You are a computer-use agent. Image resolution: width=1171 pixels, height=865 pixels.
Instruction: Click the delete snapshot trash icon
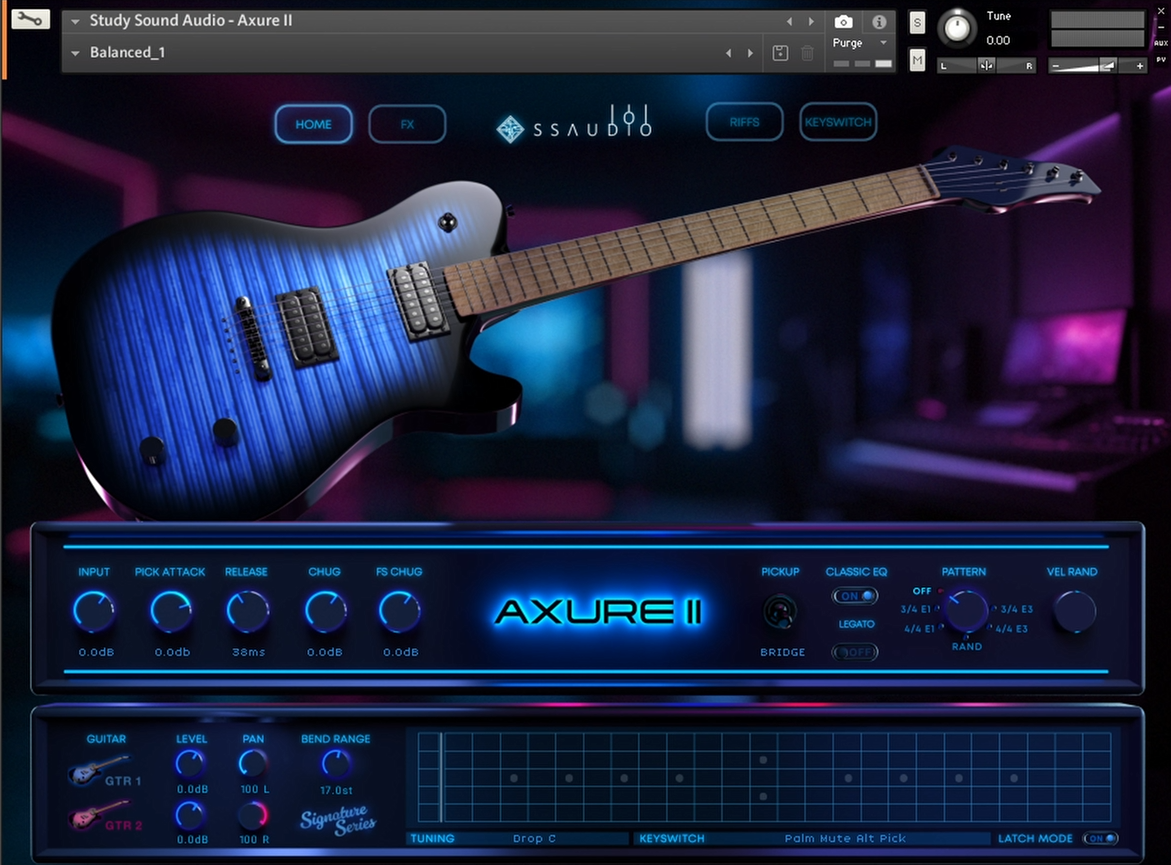click(x=808, y=53)
